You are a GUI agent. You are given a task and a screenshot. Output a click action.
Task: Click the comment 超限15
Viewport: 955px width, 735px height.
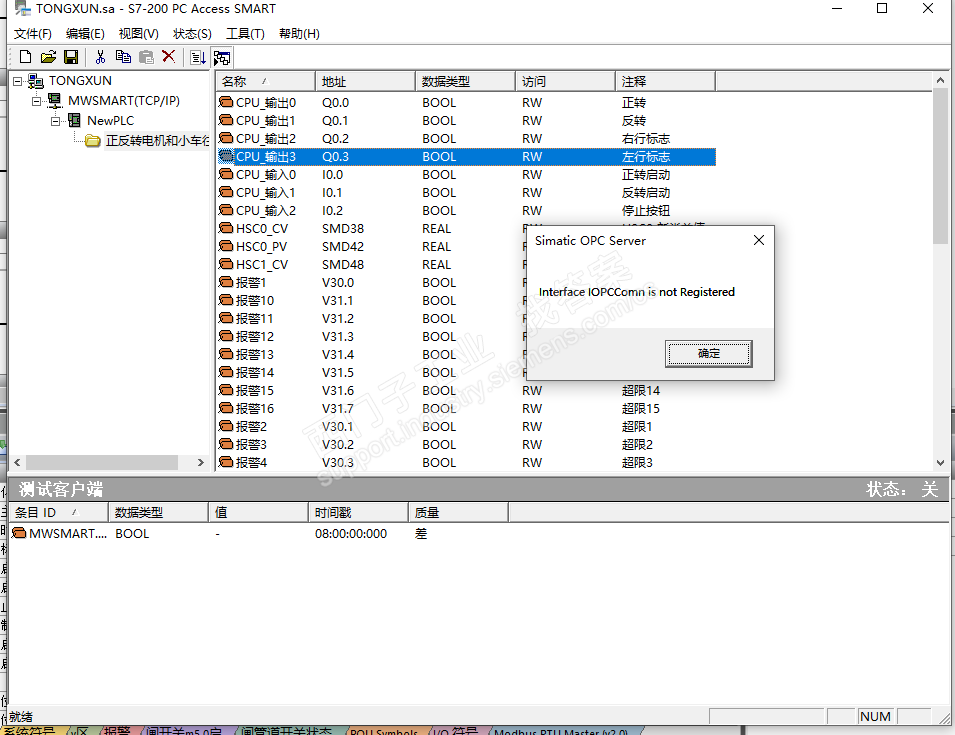641,408
